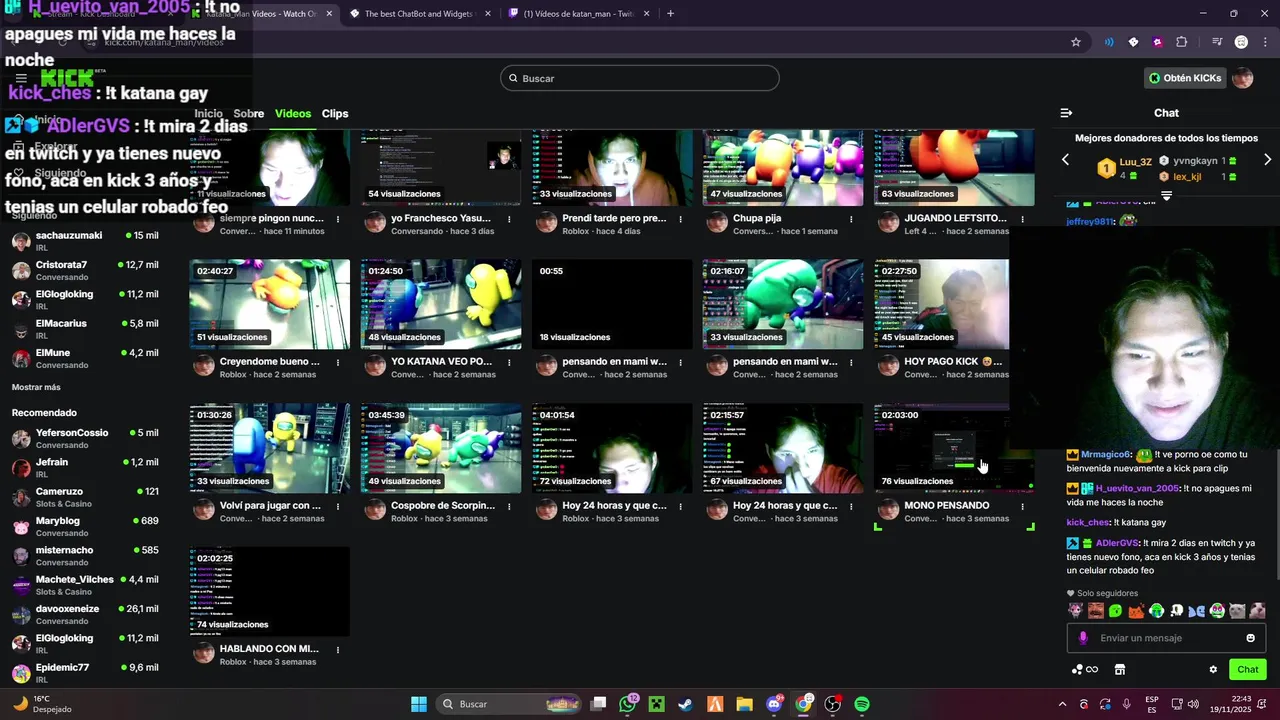This screenshot has width=1280, height=720.
Task: Show previous top donors page arrow
Action: tap(1065, 160)
